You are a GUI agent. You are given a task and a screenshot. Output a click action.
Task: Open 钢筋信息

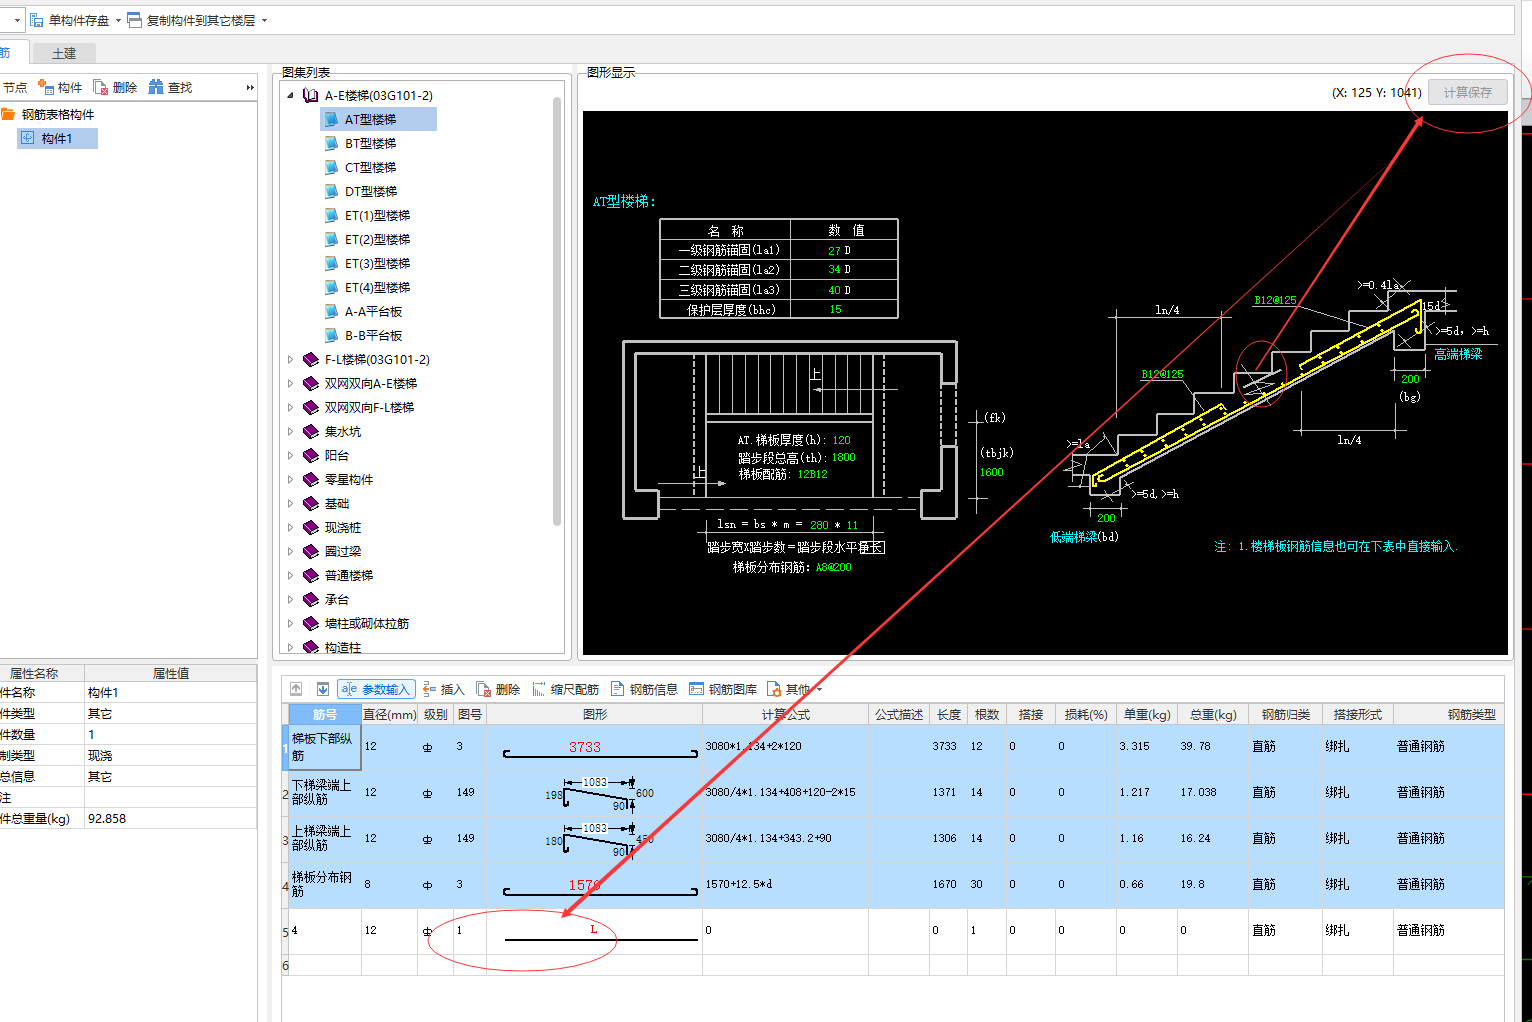point(644,689)
